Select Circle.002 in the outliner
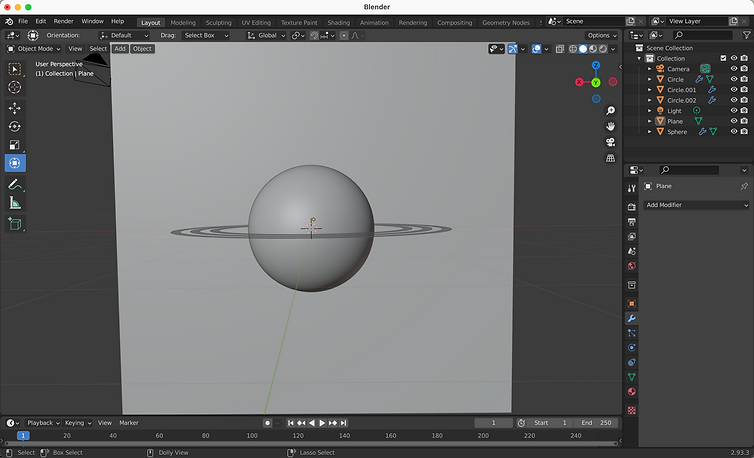 (681, 100)
